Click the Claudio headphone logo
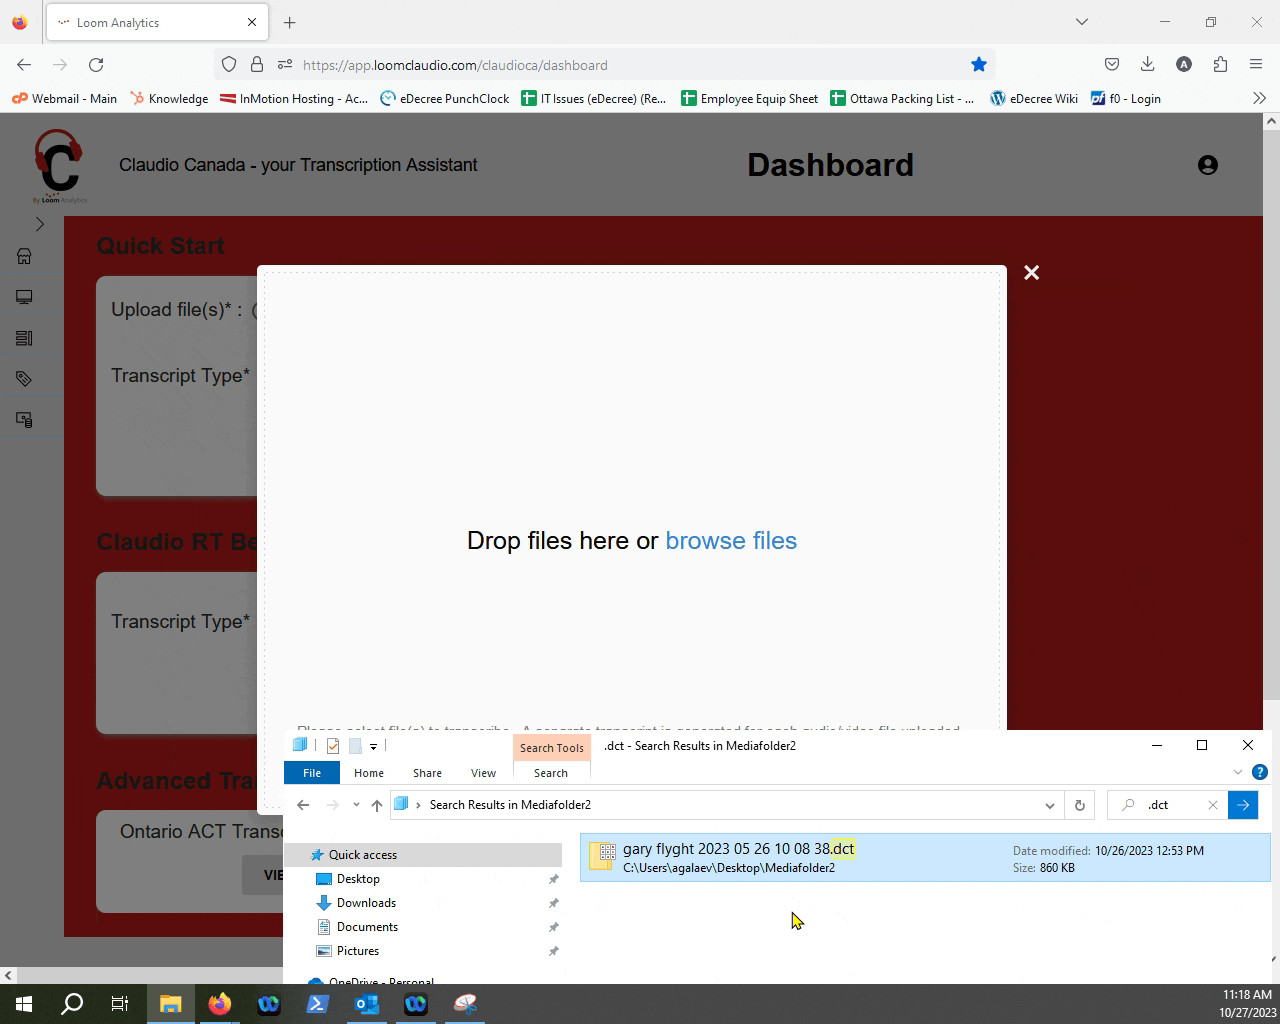Viewport: 1280px width, 1024px height. click(58, 166)
